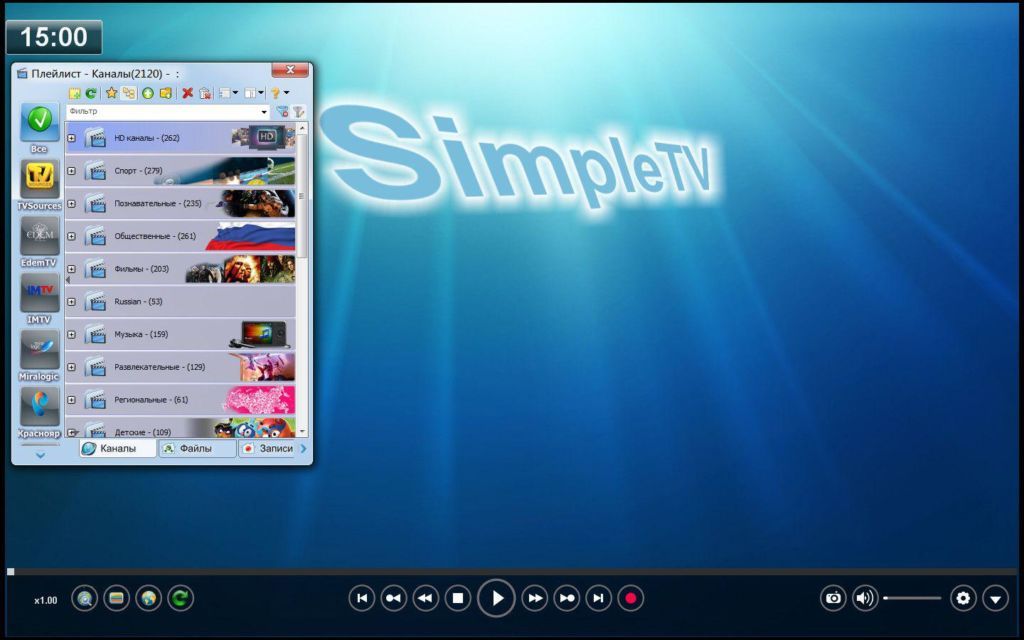The height and width of the screenshot is (640, 1024).
Task: Click the magnifier search icon in control bar
Action: coord(84,598)
